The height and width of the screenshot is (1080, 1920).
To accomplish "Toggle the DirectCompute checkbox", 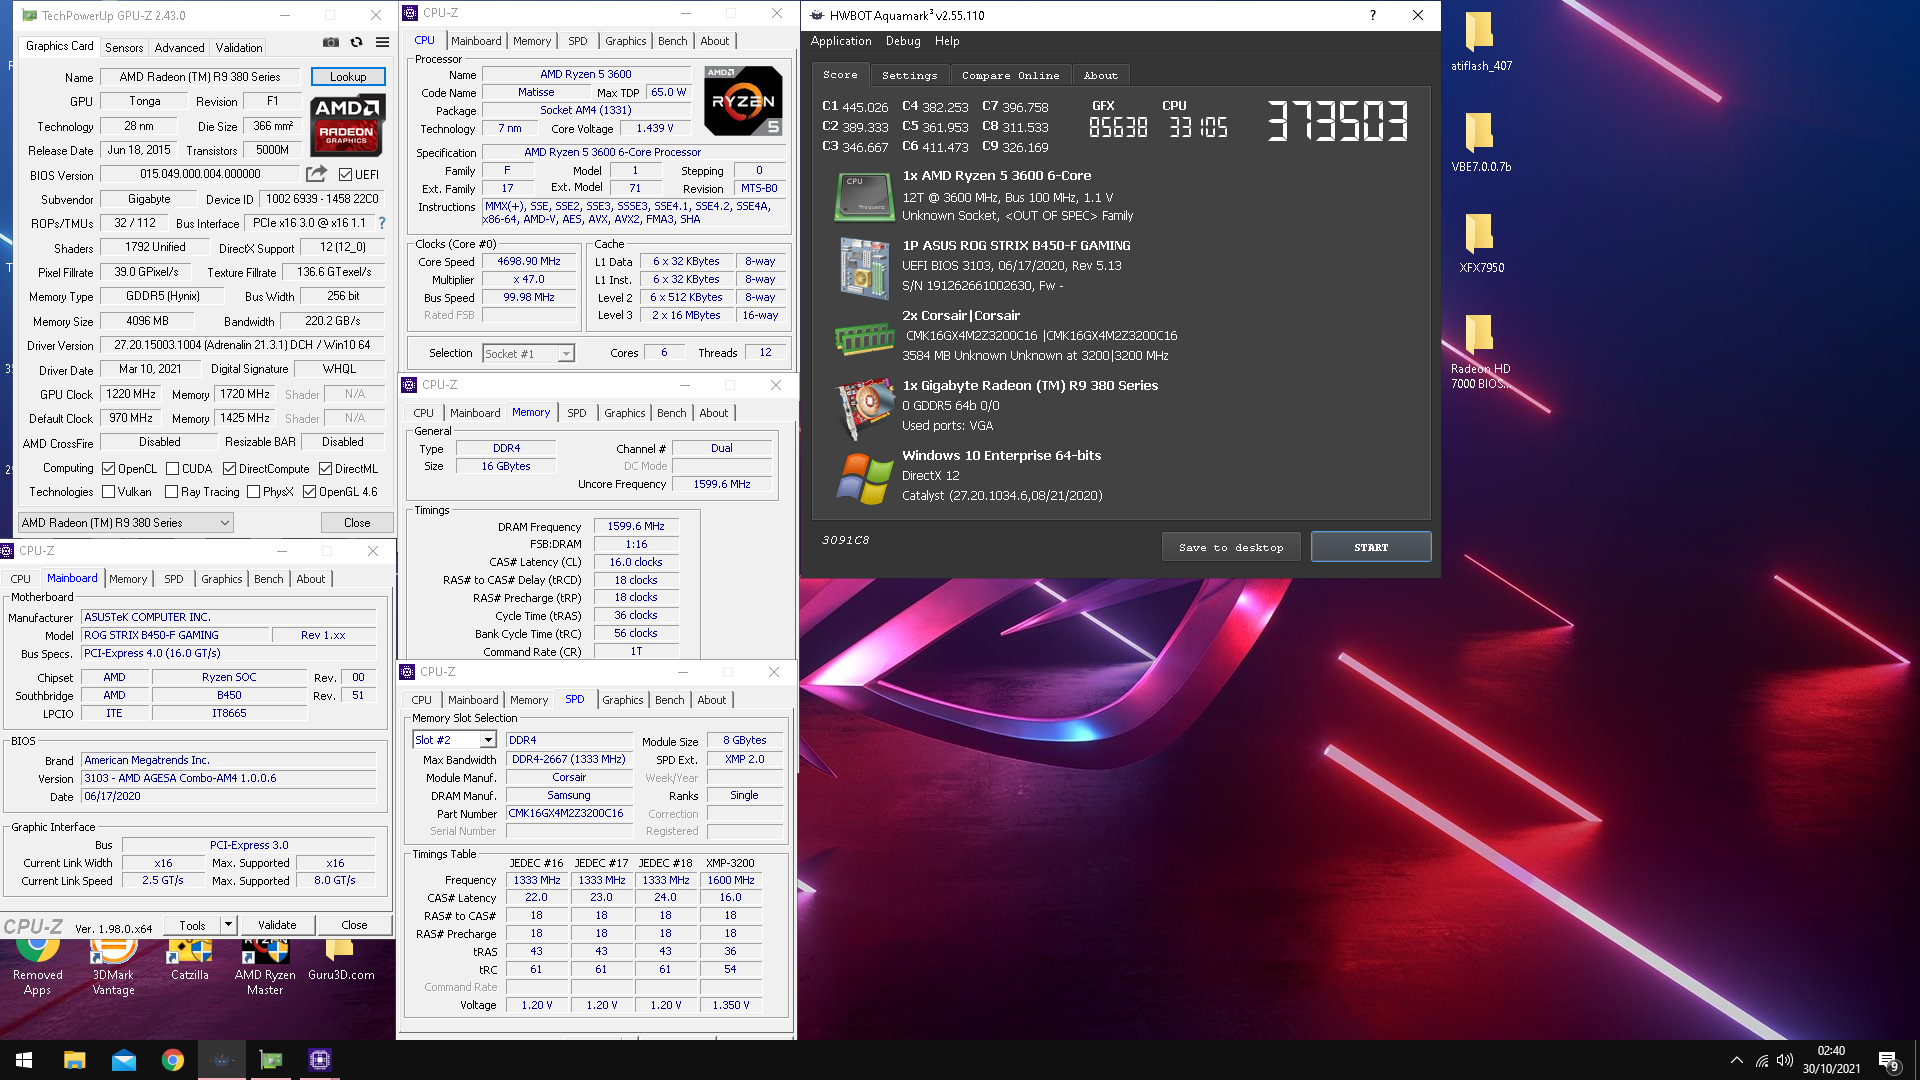I will point(229,469).
